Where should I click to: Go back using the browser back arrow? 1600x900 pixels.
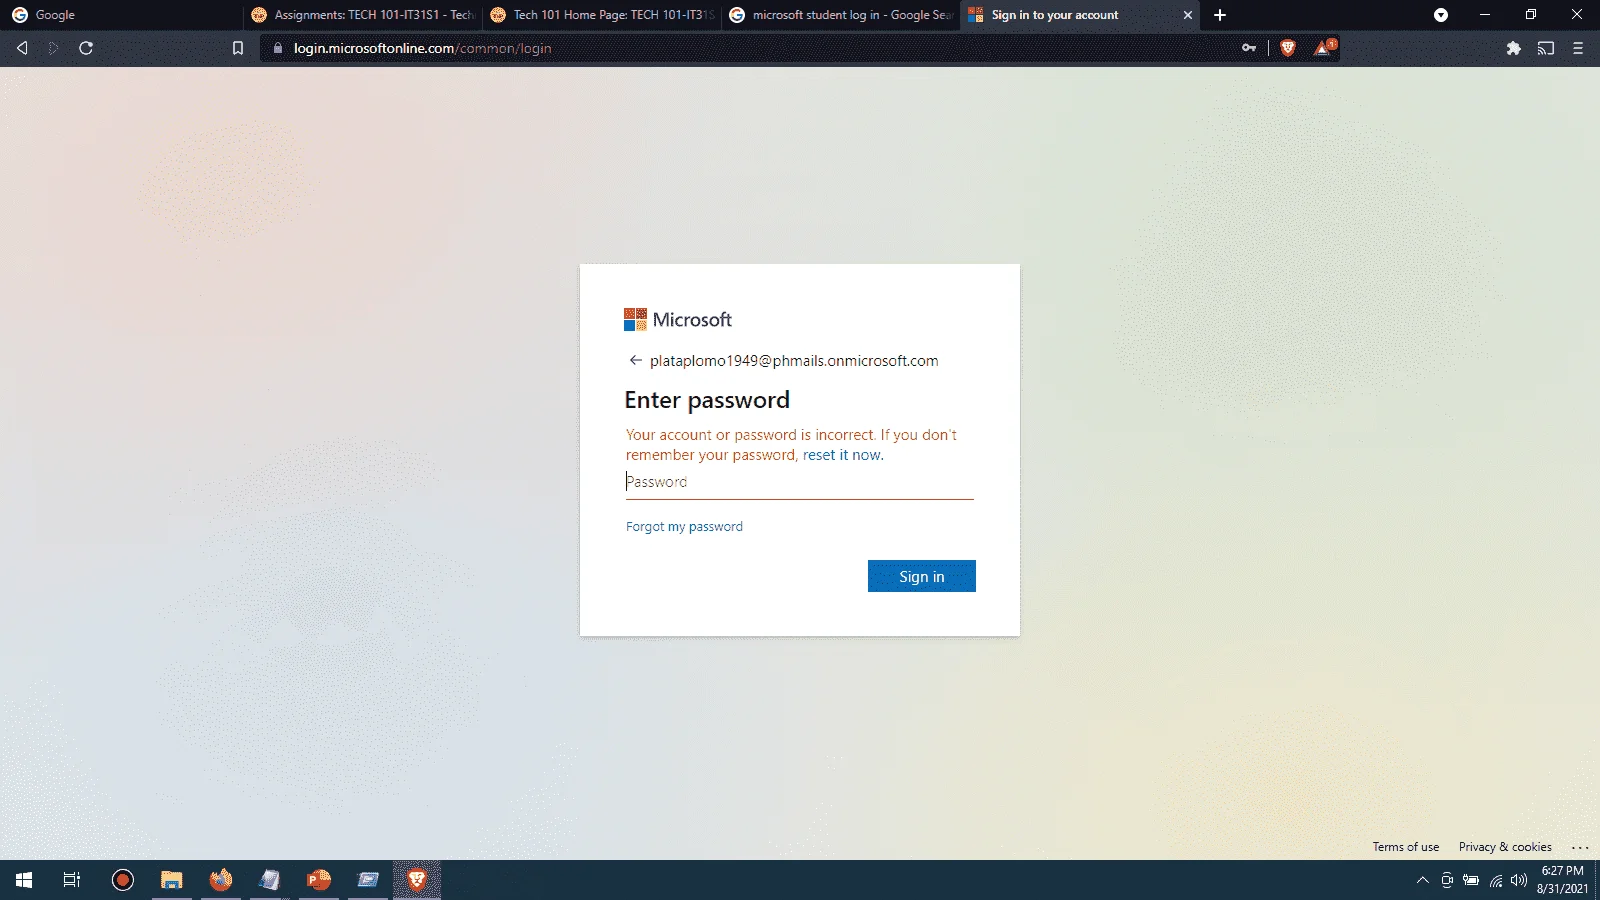[x=22, y=48]
